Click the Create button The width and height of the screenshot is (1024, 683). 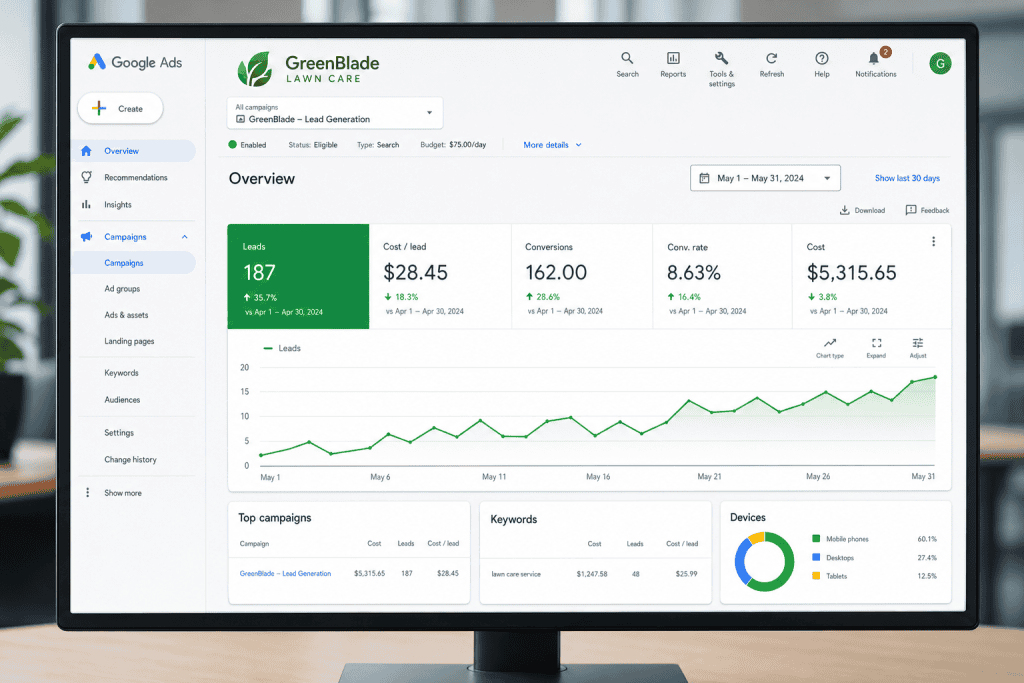coord(120,108)
